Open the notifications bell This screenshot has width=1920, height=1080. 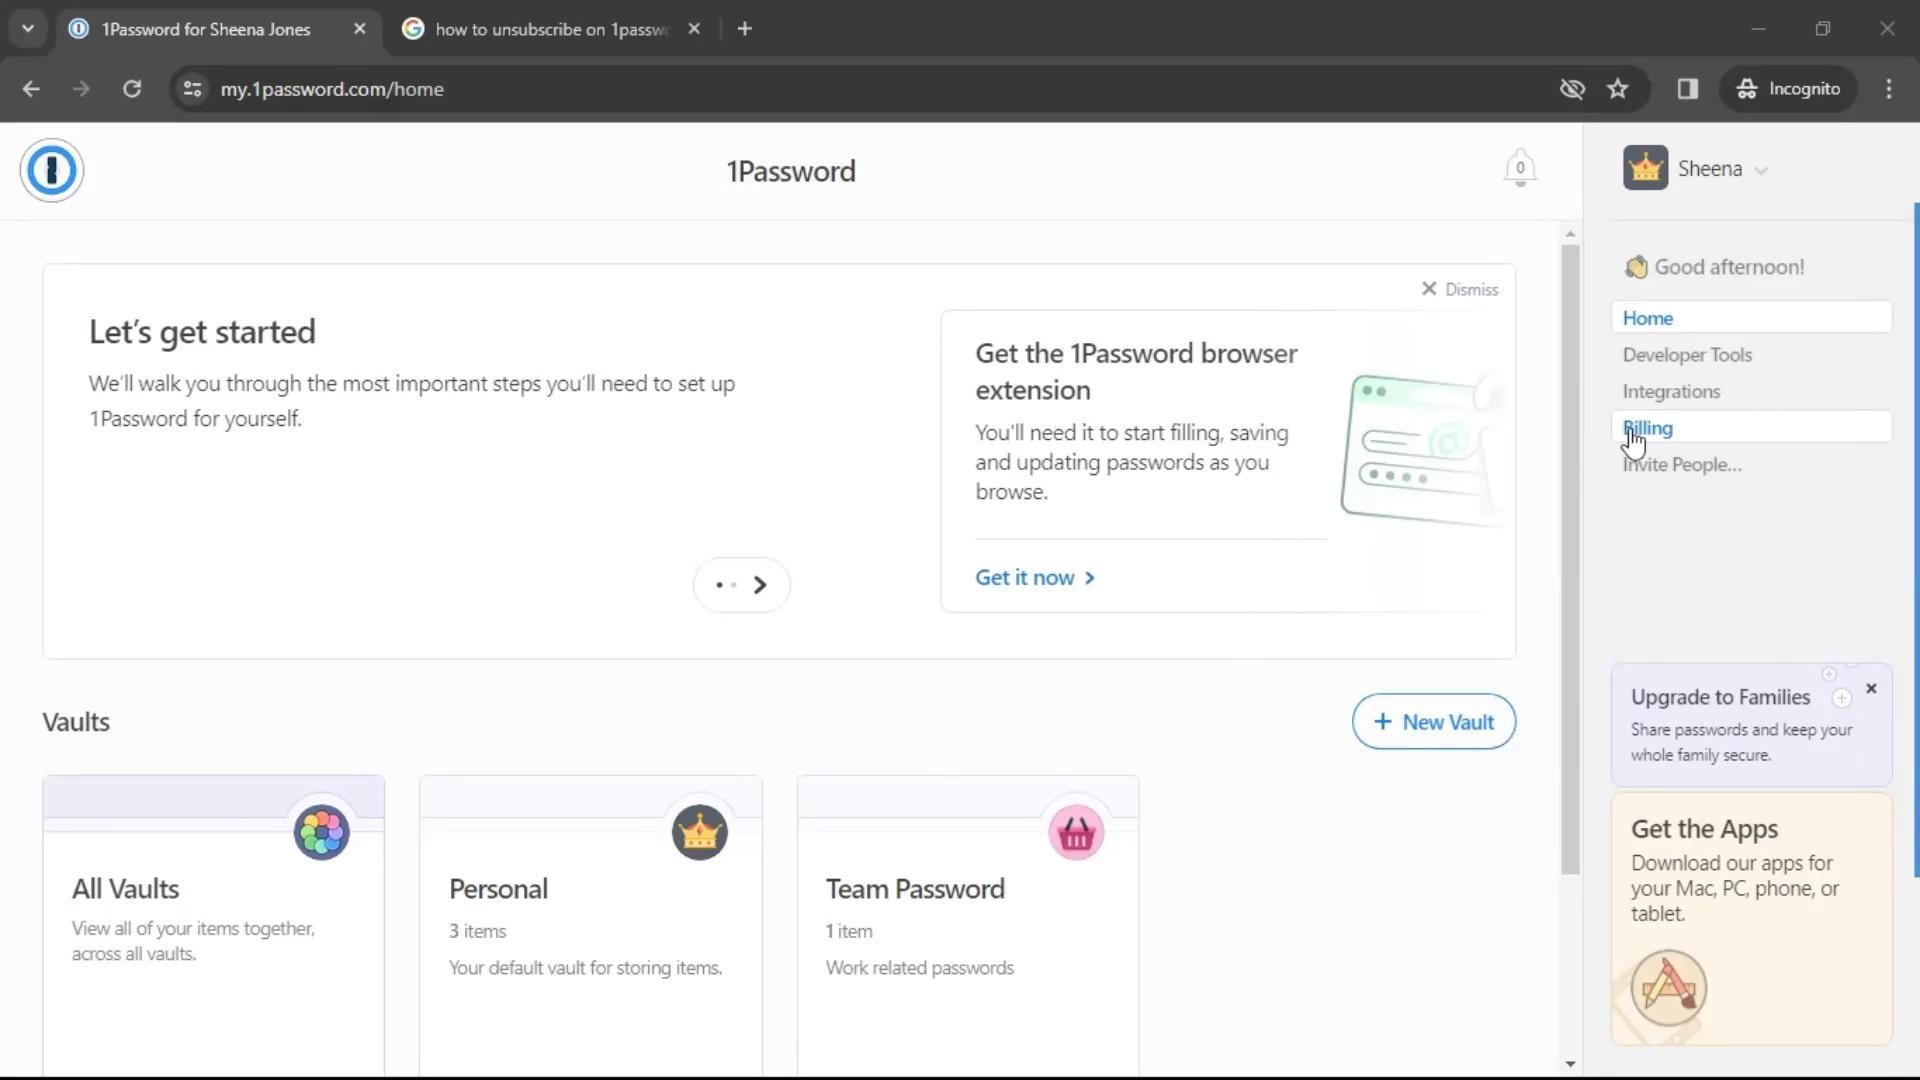click(1519, 168)
